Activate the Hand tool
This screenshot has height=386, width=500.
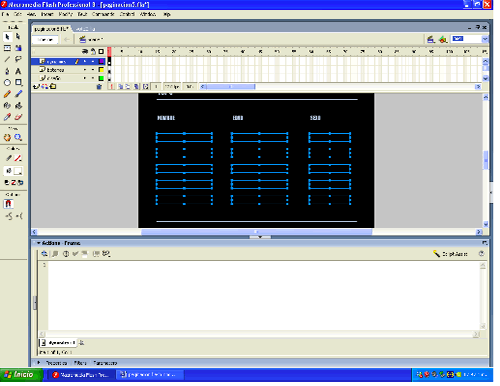[7, 137]
